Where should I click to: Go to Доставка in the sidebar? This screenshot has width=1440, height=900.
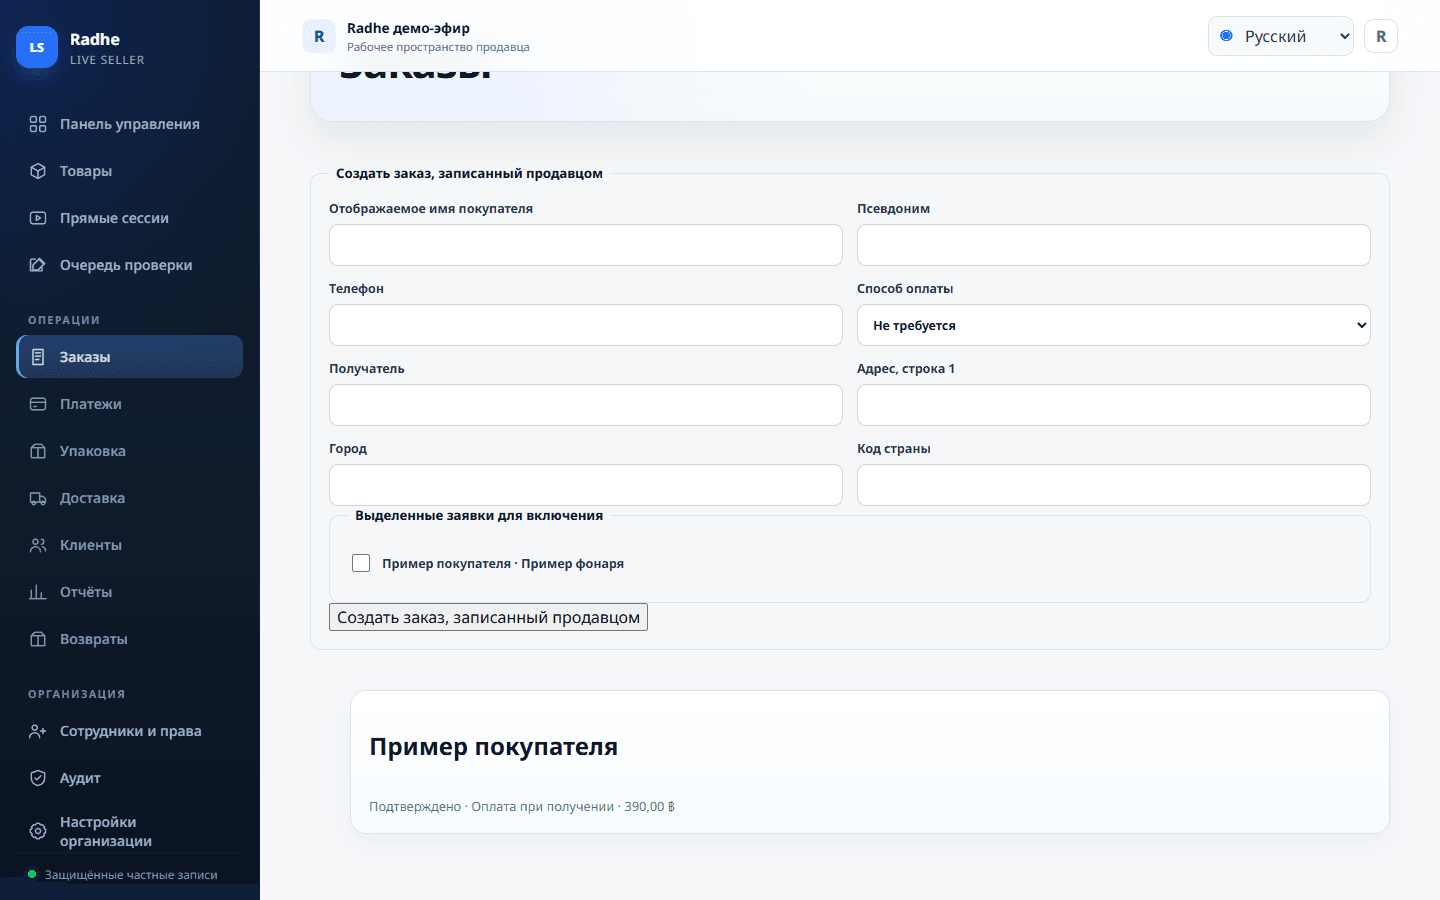(x=130, y=498)
